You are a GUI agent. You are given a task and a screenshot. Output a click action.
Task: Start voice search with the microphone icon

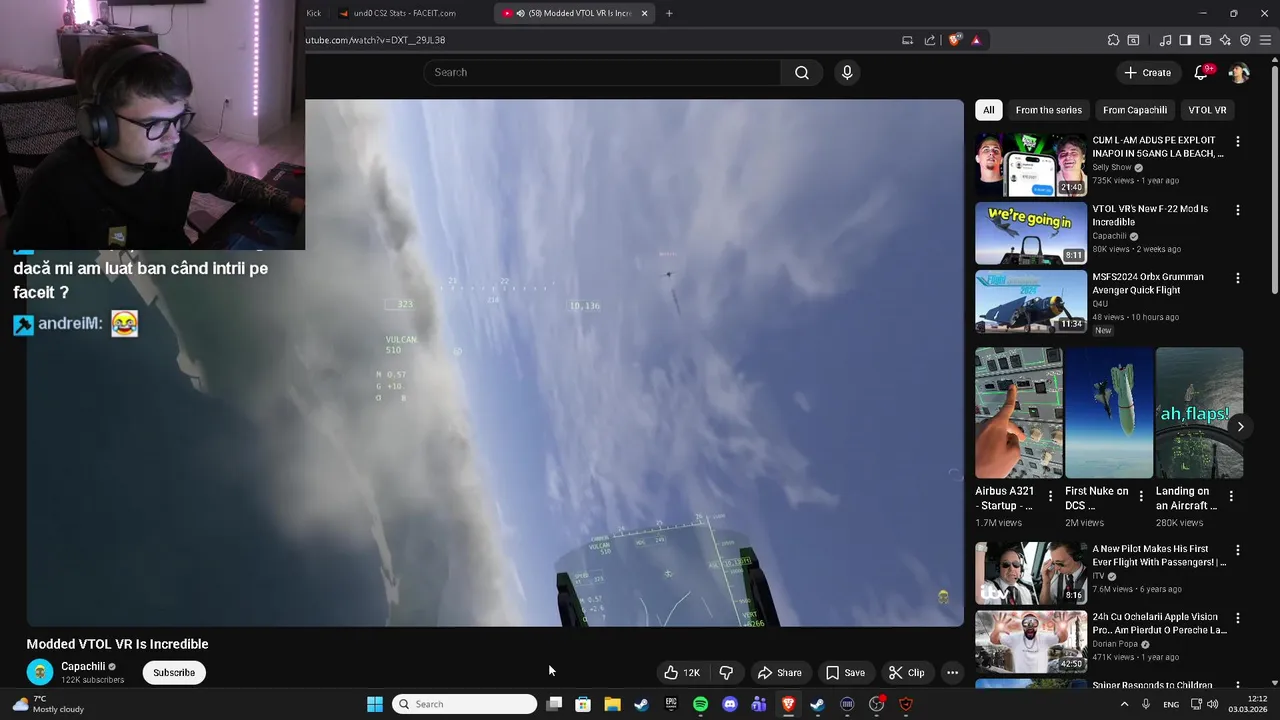click(847, 72)
